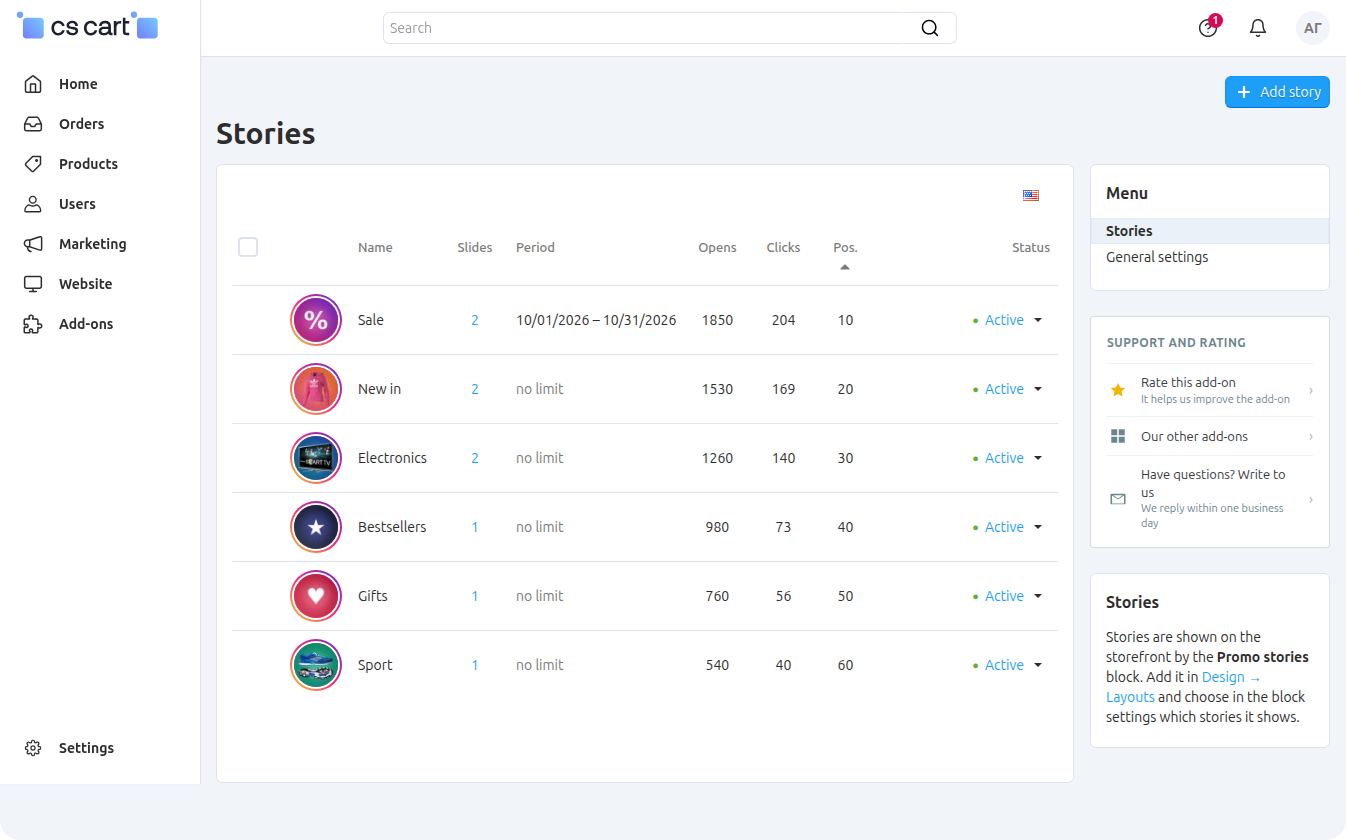The width and height of the screenshot is (1346, 840).
Task: Click the envelope icon beside Have questions
Action: (1118, 499)
